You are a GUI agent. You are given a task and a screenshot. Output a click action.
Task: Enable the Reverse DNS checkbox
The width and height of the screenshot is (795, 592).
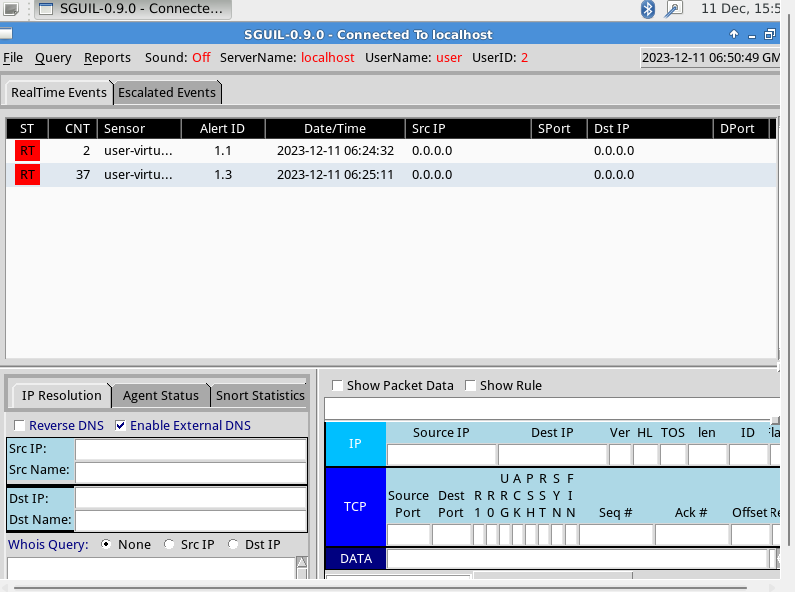(x=19, y=425)
